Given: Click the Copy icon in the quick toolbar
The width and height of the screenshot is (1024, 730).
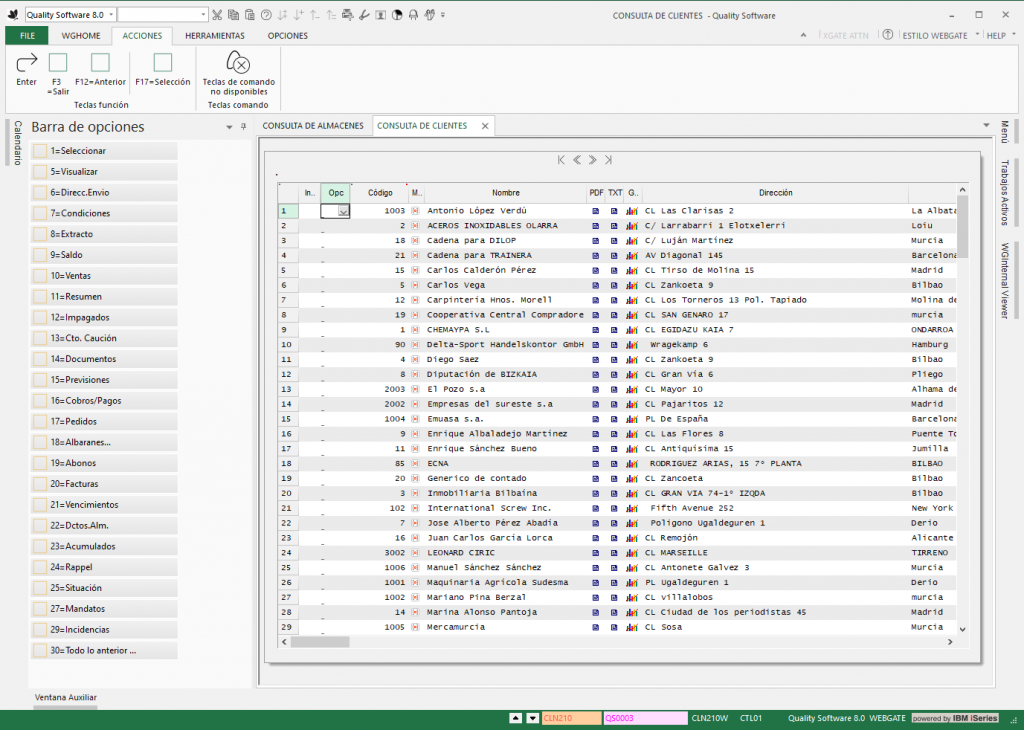Looking at the screenshot, I should [x=233, y=14].
